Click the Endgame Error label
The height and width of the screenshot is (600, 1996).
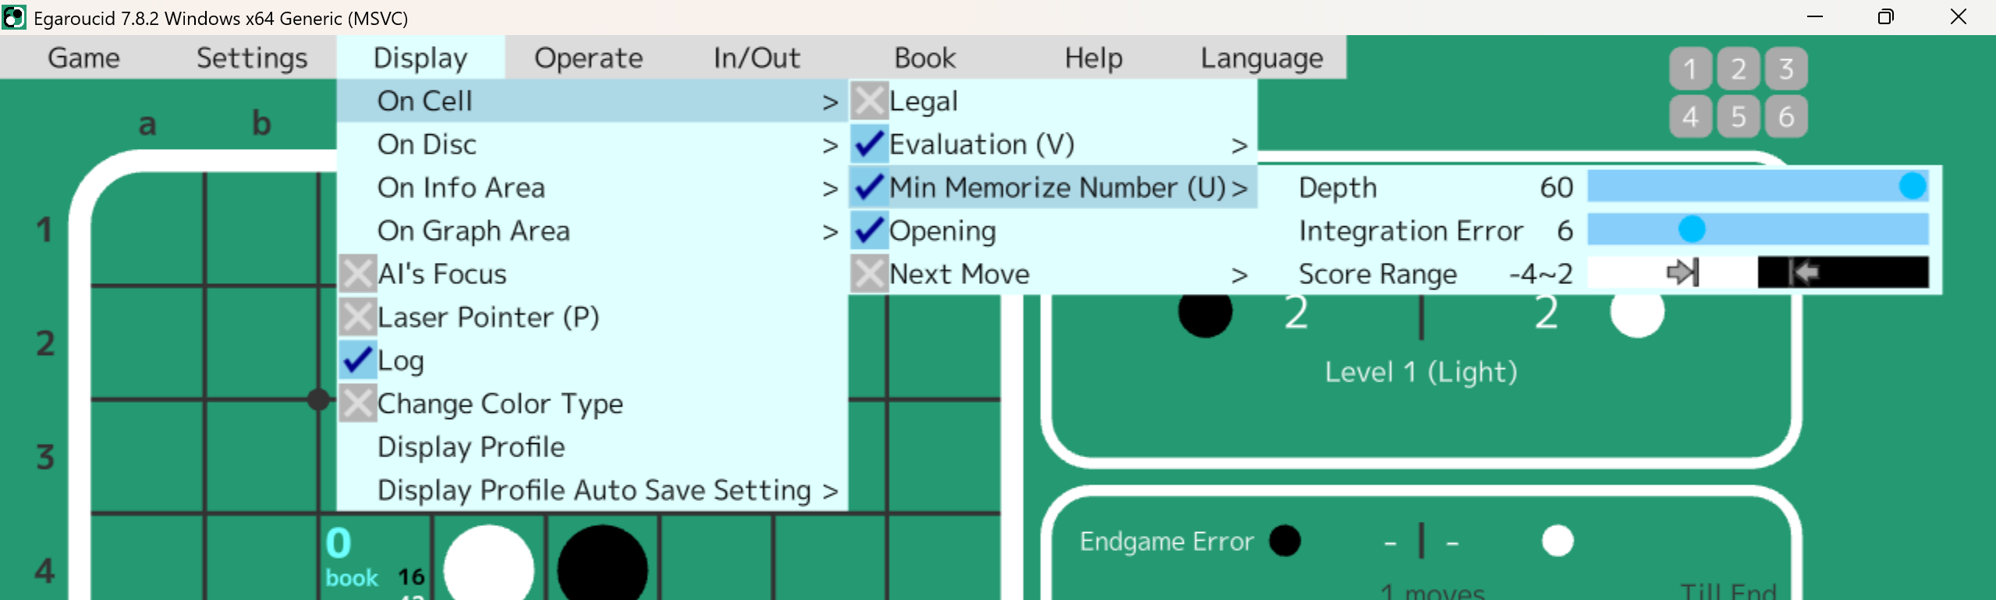point(1166,541)
